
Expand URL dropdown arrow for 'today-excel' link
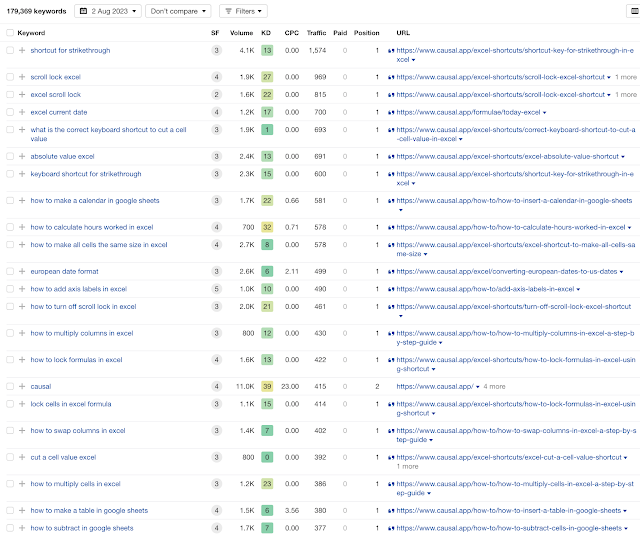[544, 113]
